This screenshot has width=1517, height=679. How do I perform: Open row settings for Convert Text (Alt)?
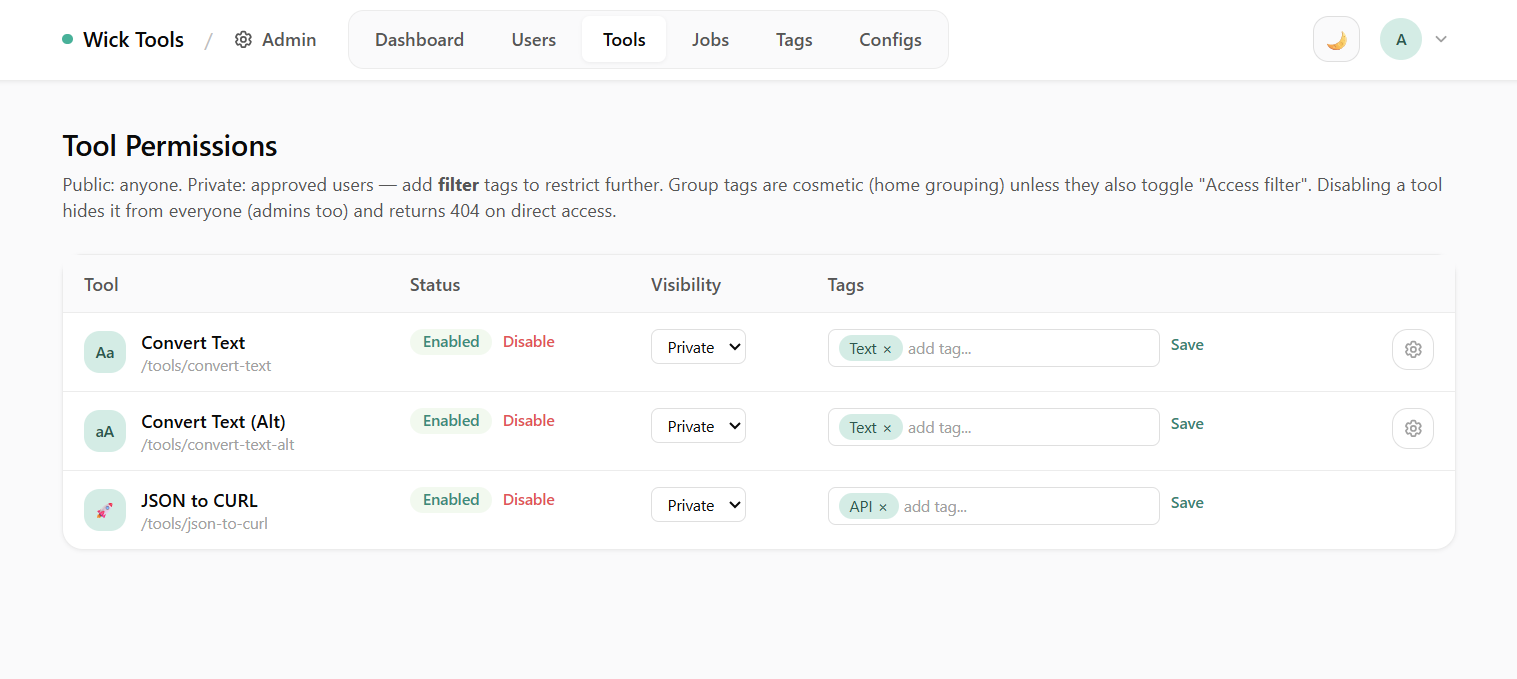1412,428
